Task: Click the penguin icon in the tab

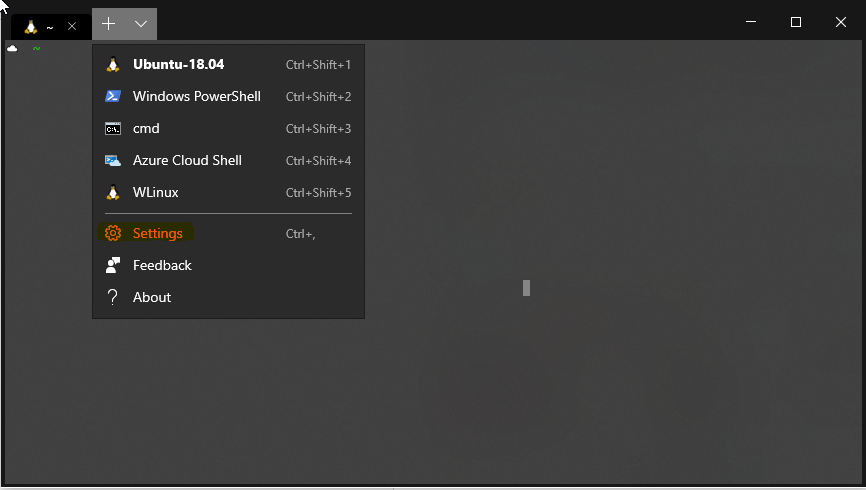Action: coord(31,27)
